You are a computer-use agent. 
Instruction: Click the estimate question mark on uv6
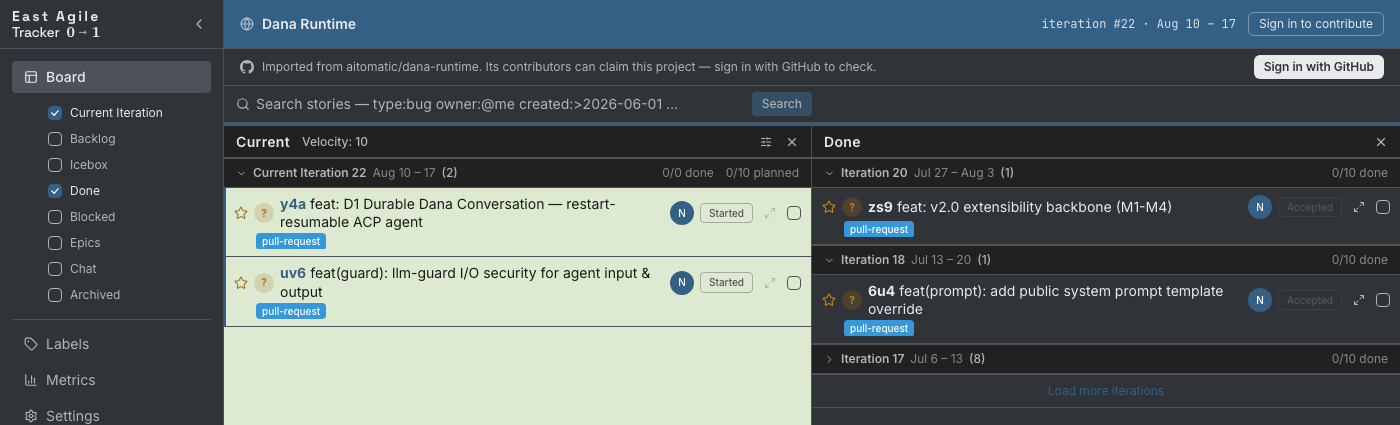pos(263,283)
